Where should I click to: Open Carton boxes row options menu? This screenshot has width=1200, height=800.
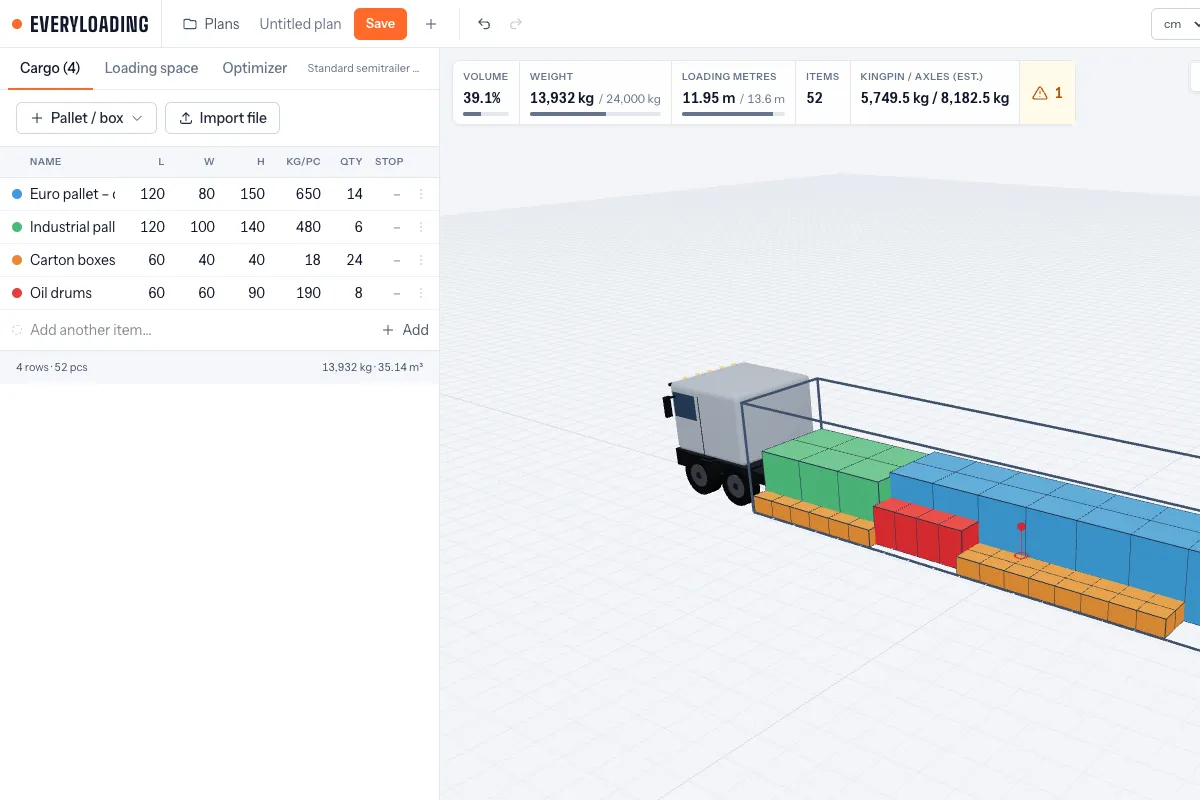[x=421, y=260]
